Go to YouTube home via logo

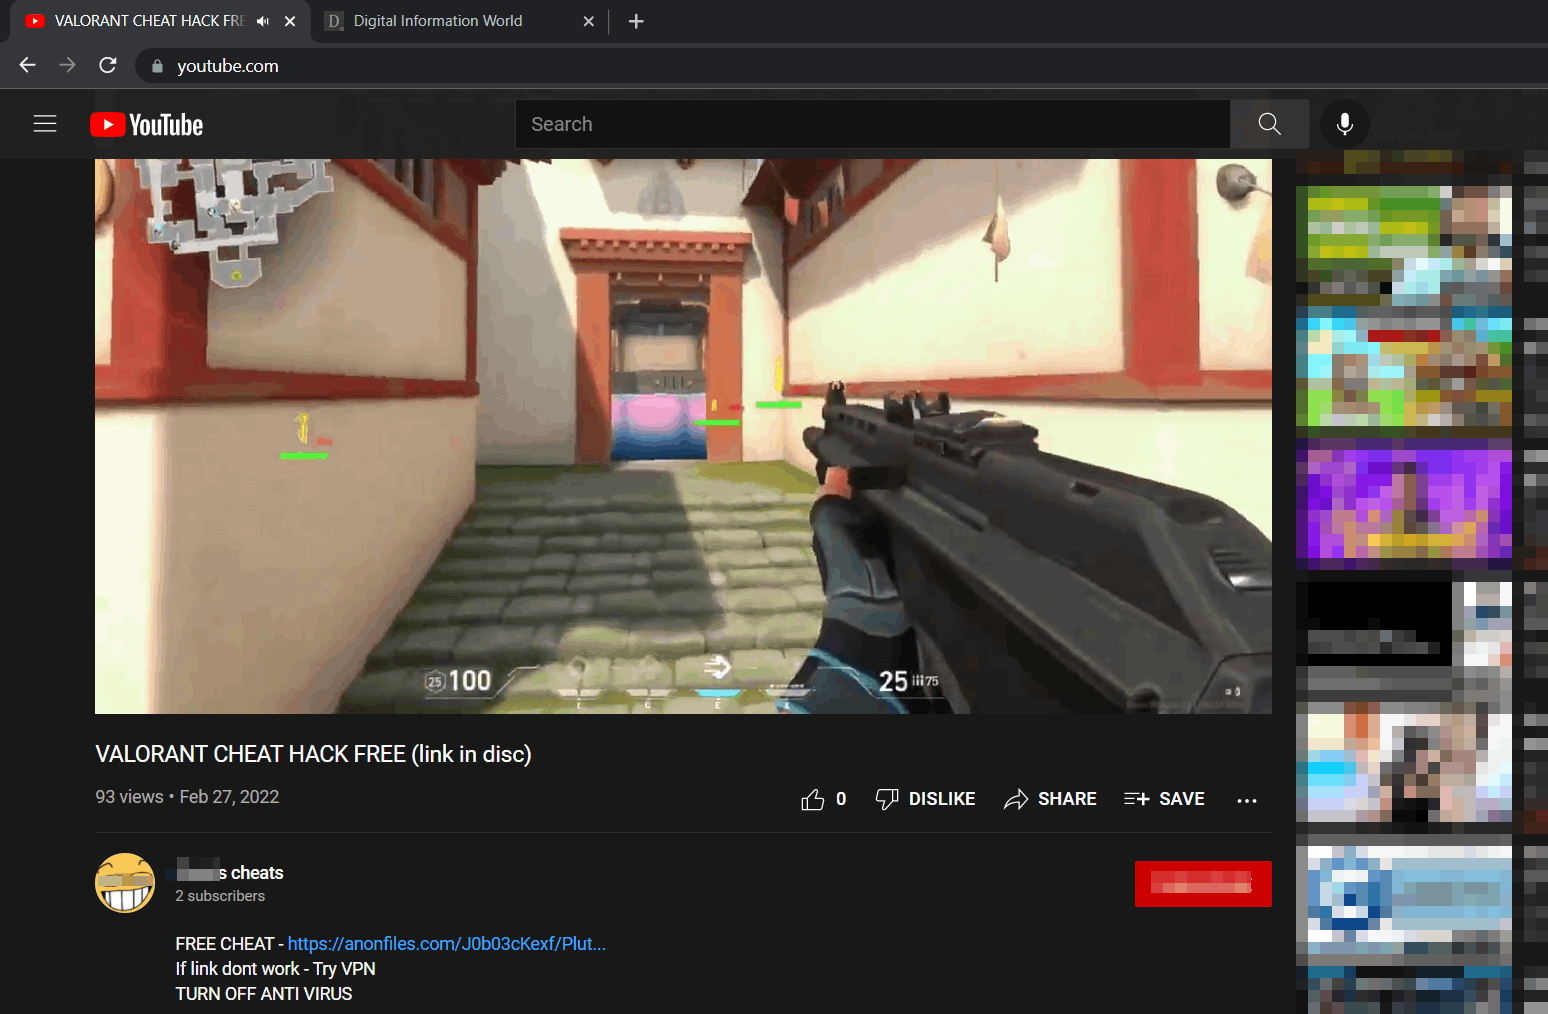[147, 124]
